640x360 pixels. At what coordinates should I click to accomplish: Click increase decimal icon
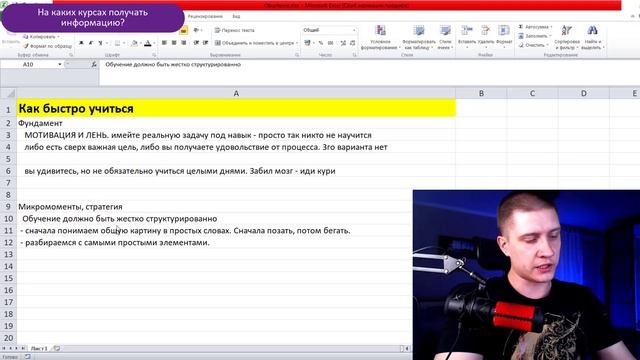pyautogui.click(x=343, y=43)
